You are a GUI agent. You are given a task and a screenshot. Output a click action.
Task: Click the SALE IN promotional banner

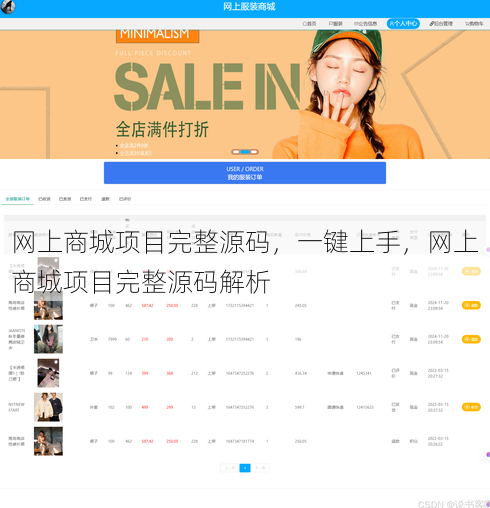tap(245, 94)
